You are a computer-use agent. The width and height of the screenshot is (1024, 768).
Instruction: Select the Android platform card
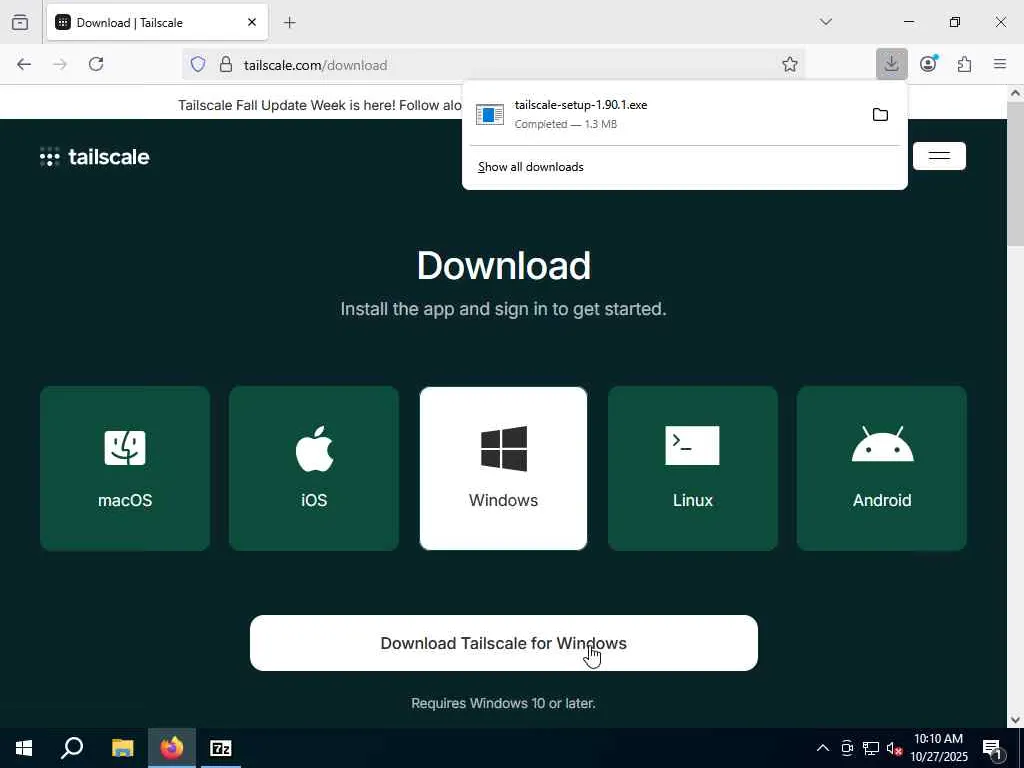(x=882, y=468)
